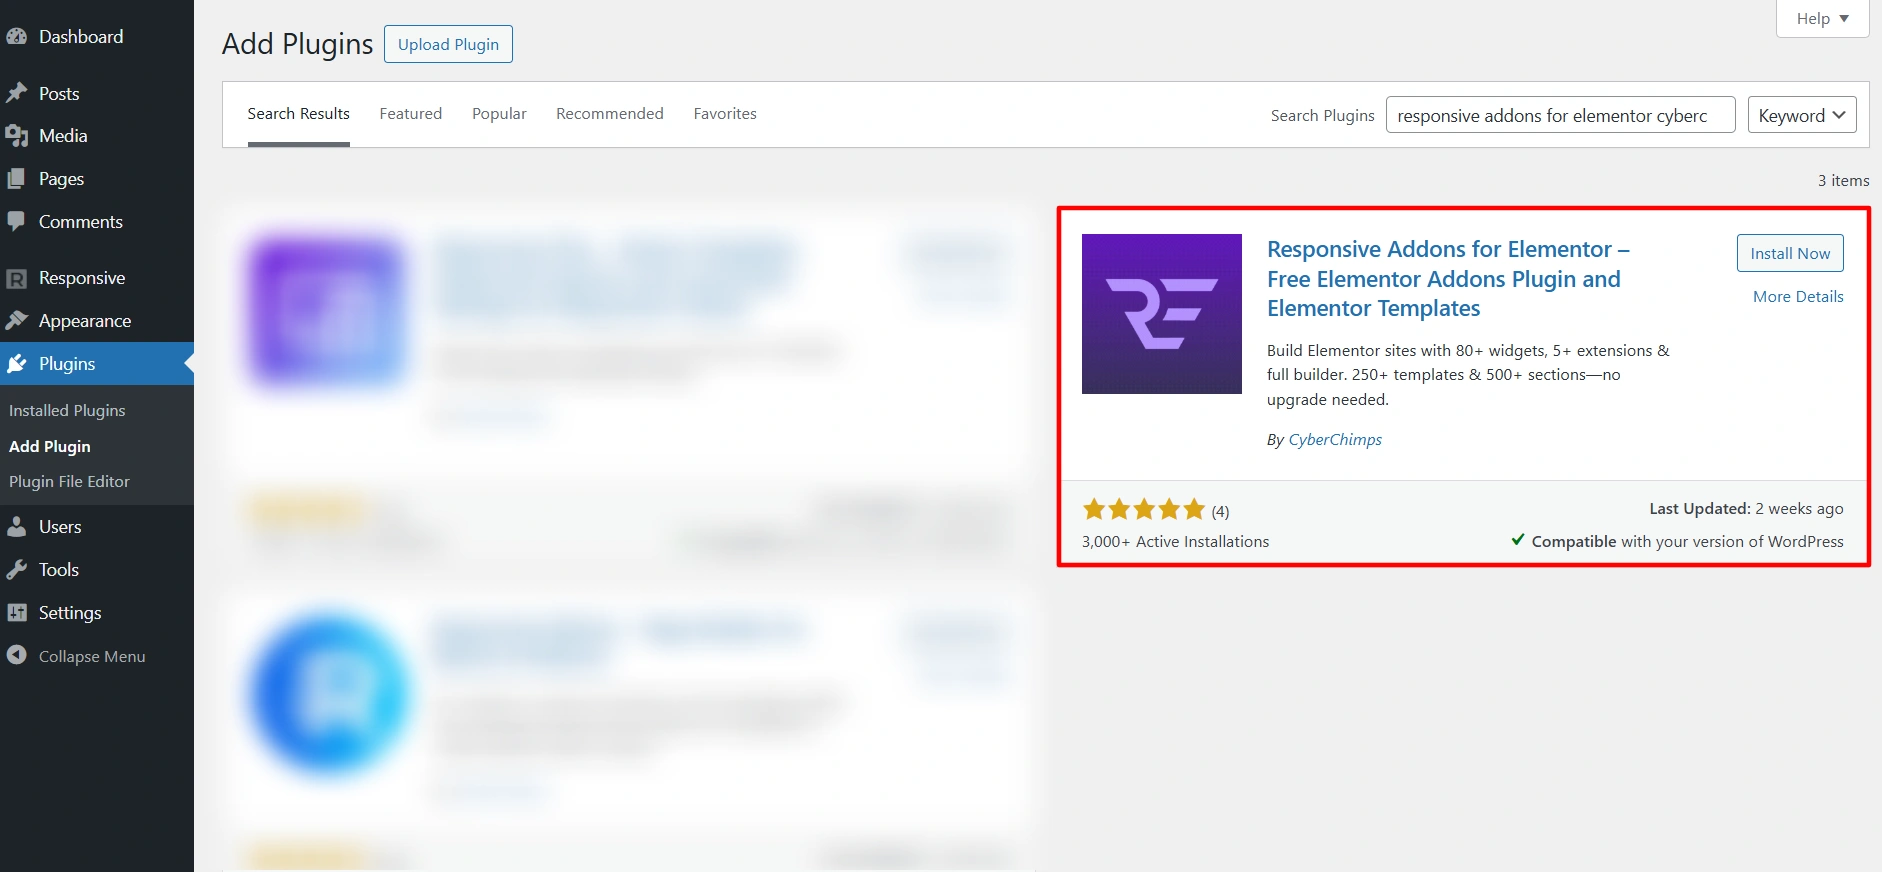Click the Compatible checkmark icon
1882x872 pixels.
click(x=1518, y=540)
